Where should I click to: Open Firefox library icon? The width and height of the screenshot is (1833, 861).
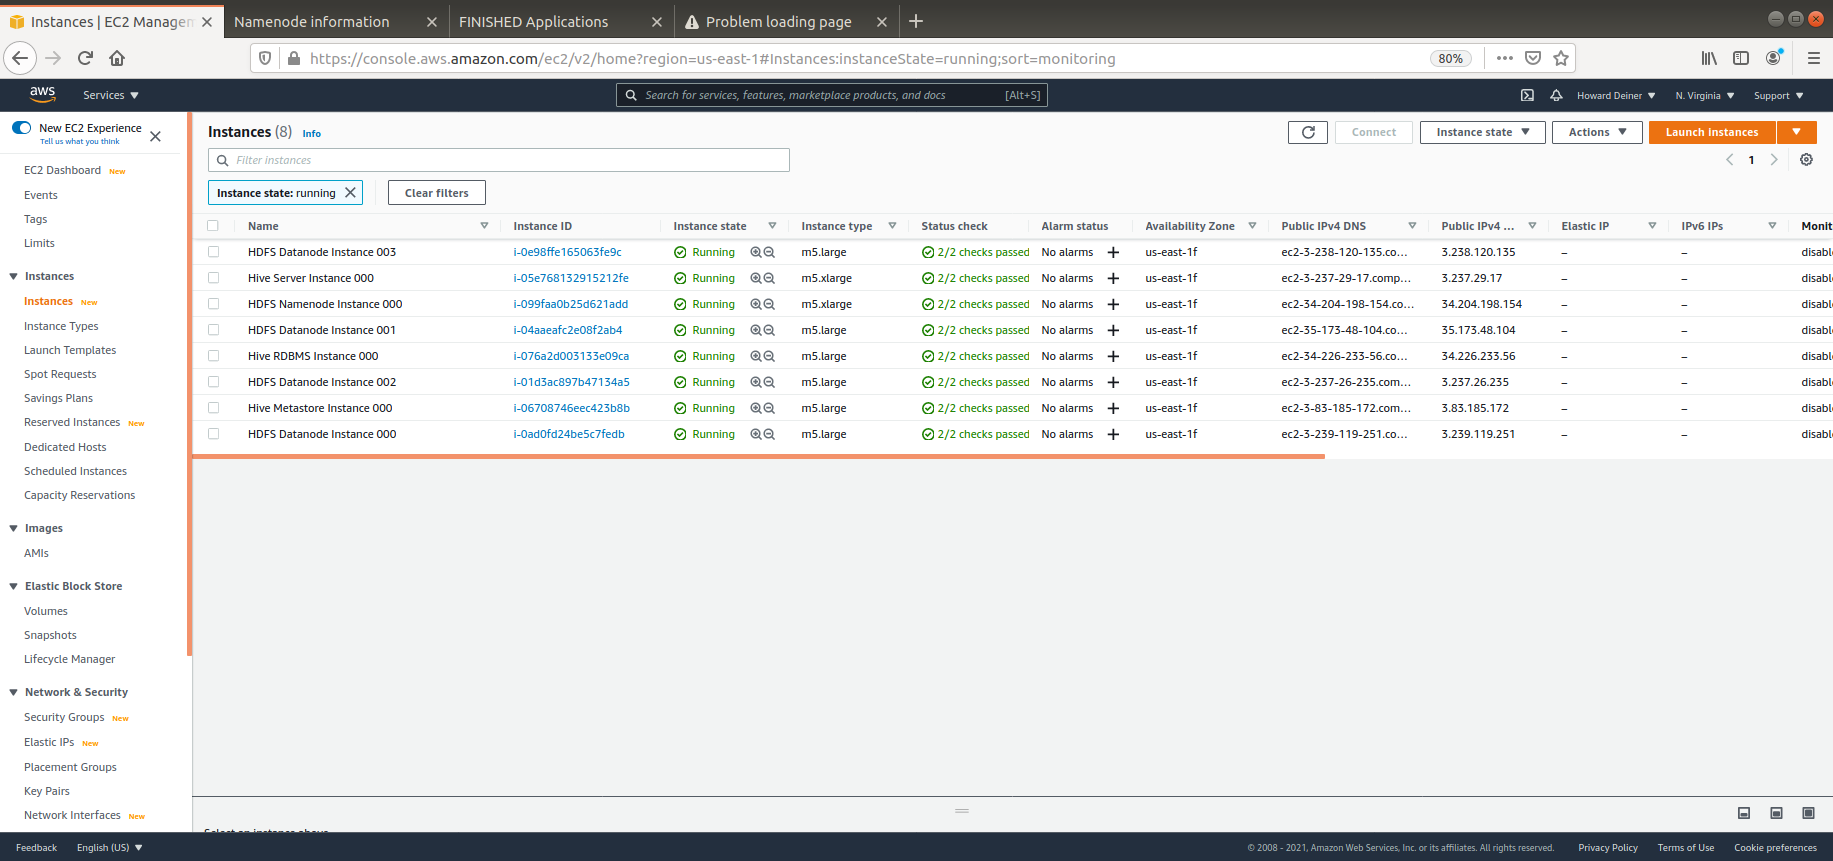coord(1709,58)
